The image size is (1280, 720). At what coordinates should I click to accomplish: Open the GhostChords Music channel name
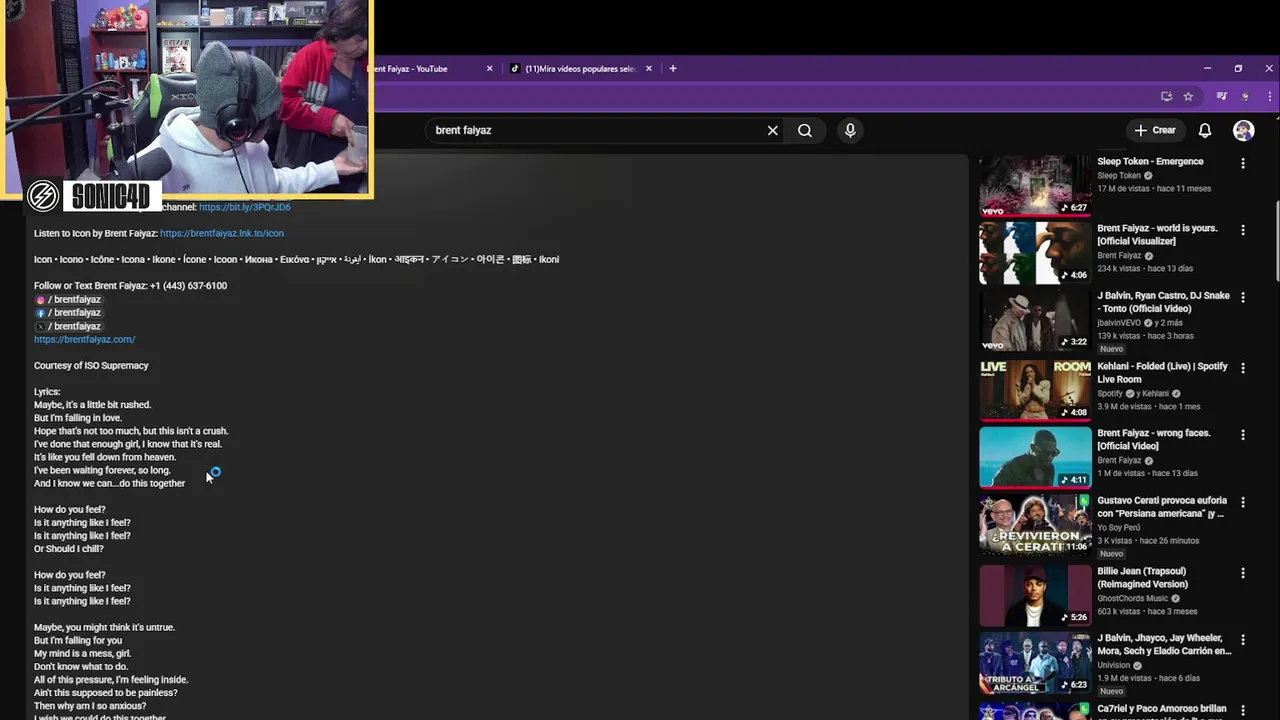(x=1132, y=598)
